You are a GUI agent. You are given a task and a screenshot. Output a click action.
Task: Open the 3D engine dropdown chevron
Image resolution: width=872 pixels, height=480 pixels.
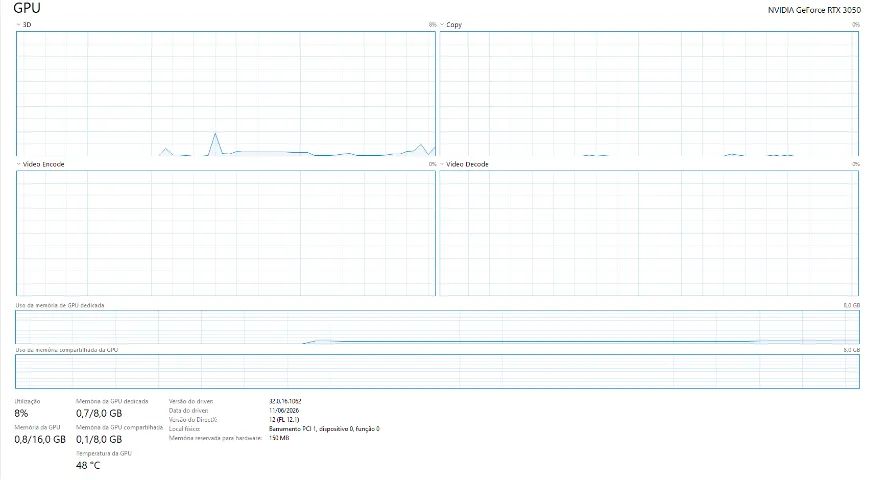(18, 24)
